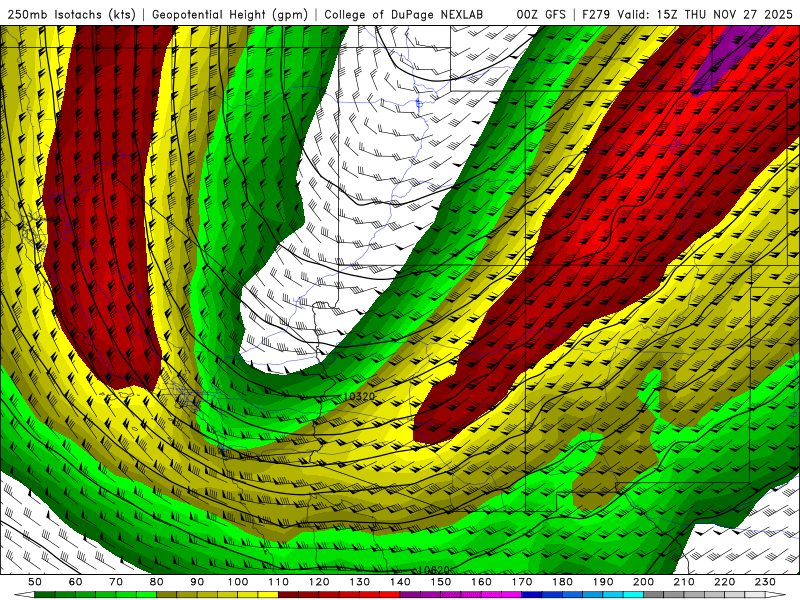Click the 150 knot legend label
This screenshot has width=800, height=600.
pos(441,582)
